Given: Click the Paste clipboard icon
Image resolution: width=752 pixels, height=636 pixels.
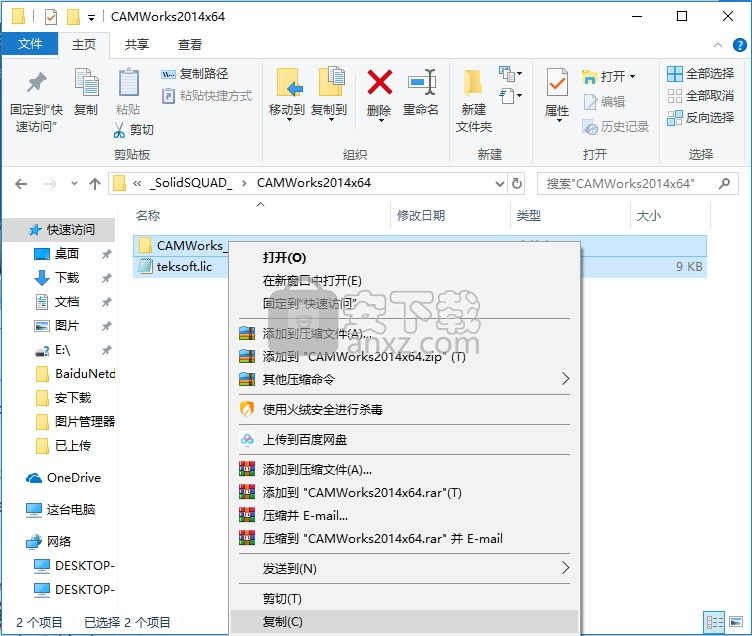Looking at the screenshot, I should [x=128, y=82].
